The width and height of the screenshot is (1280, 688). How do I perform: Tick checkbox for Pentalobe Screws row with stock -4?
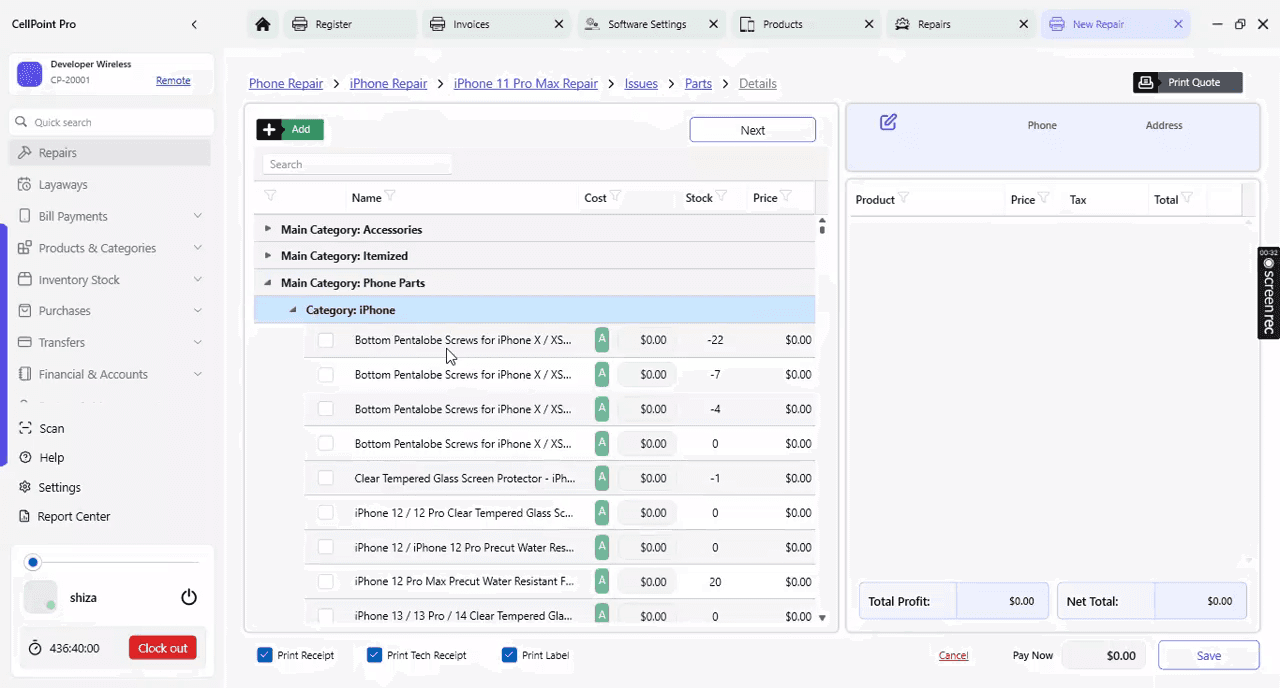point(326,409)
